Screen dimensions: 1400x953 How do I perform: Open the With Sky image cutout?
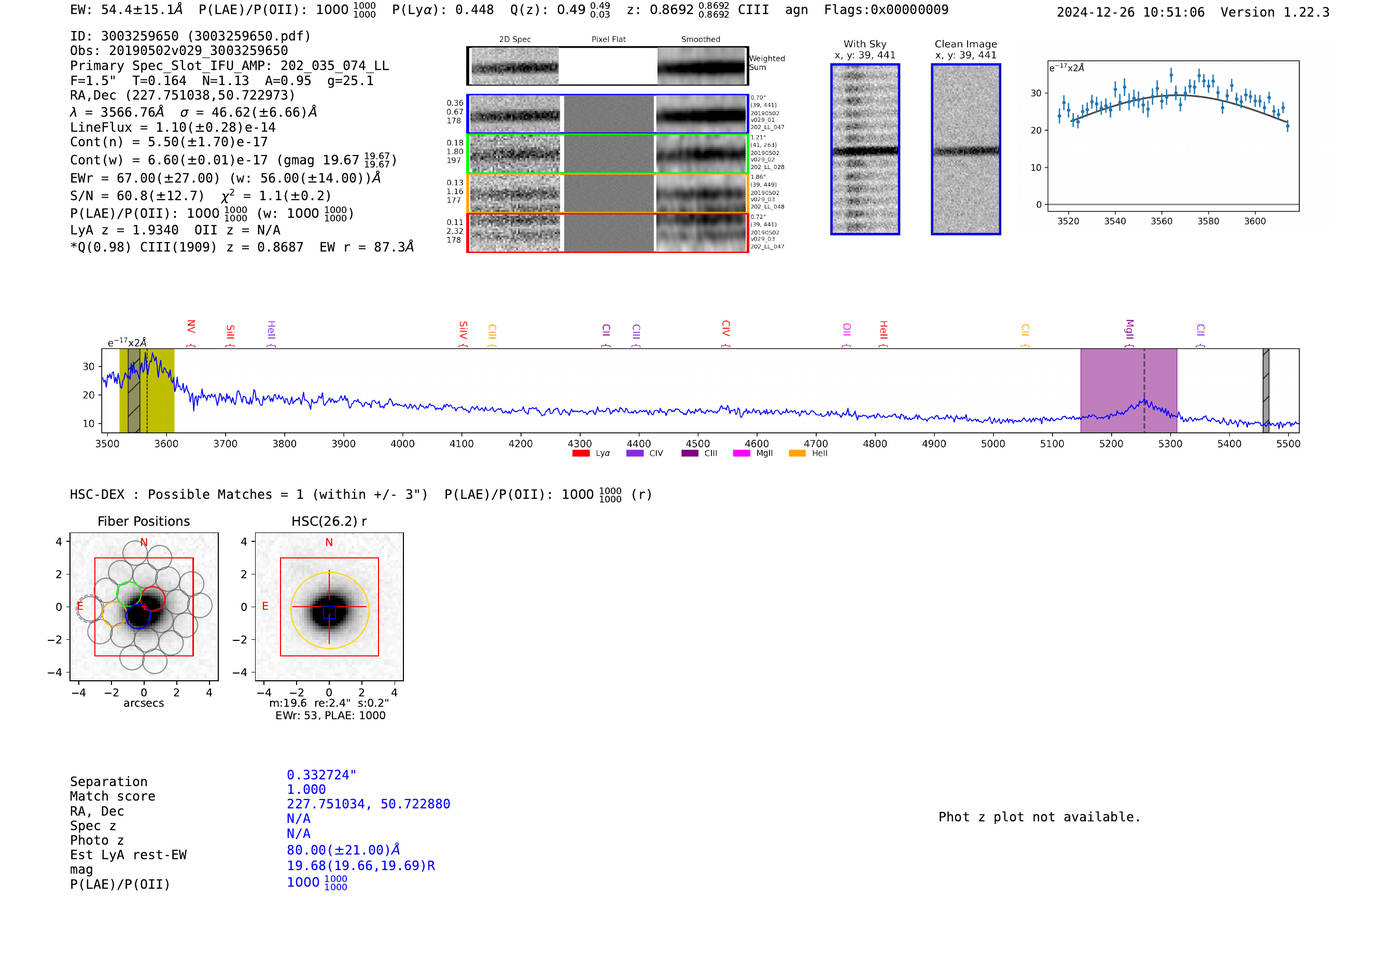(865, 149)
